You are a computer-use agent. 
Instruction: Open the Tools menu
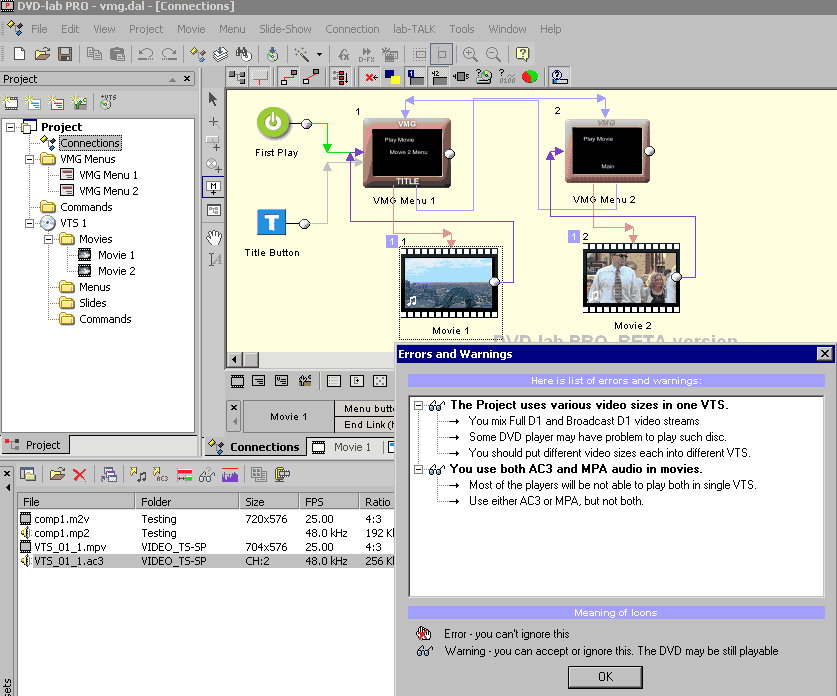[x=462, y=29]
